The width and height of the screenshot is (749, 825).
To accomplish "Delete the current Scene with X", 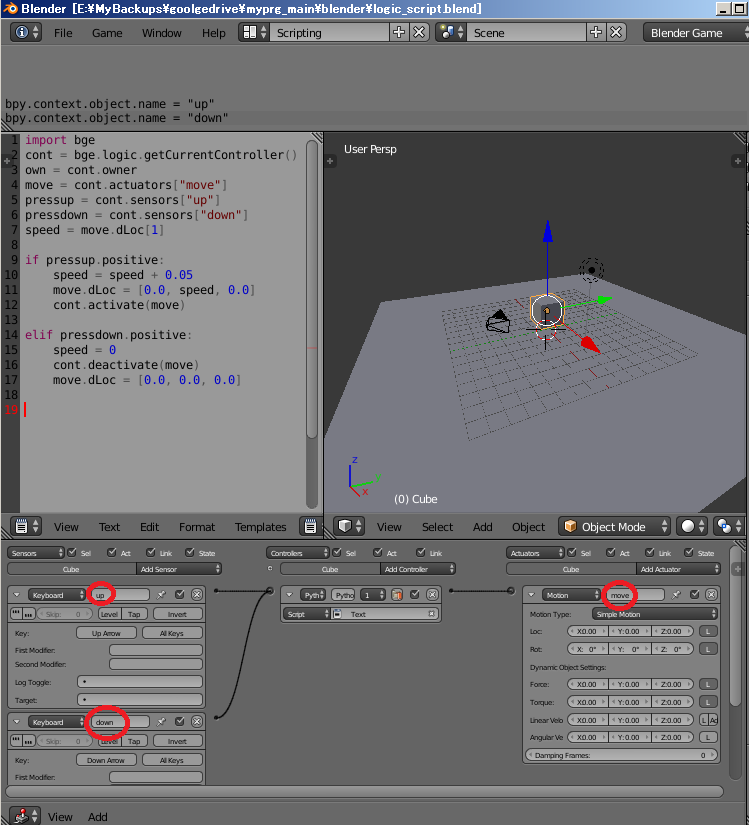I will pos(616,33).
